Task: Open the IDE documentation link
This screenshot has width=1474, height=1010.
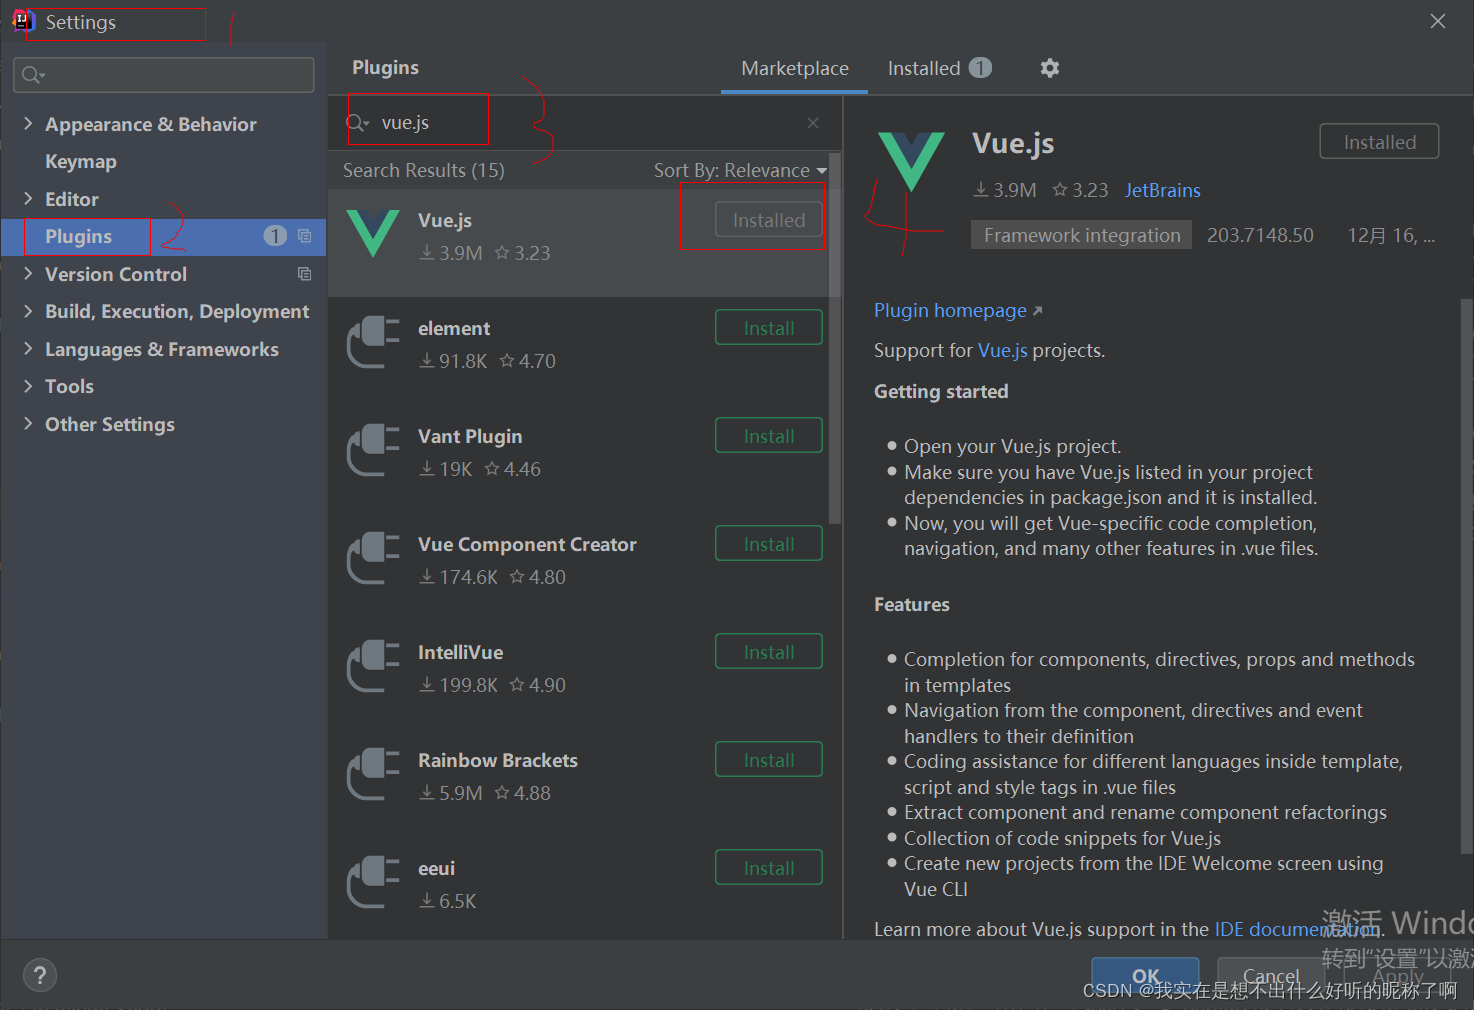Action: (1297, 929)
